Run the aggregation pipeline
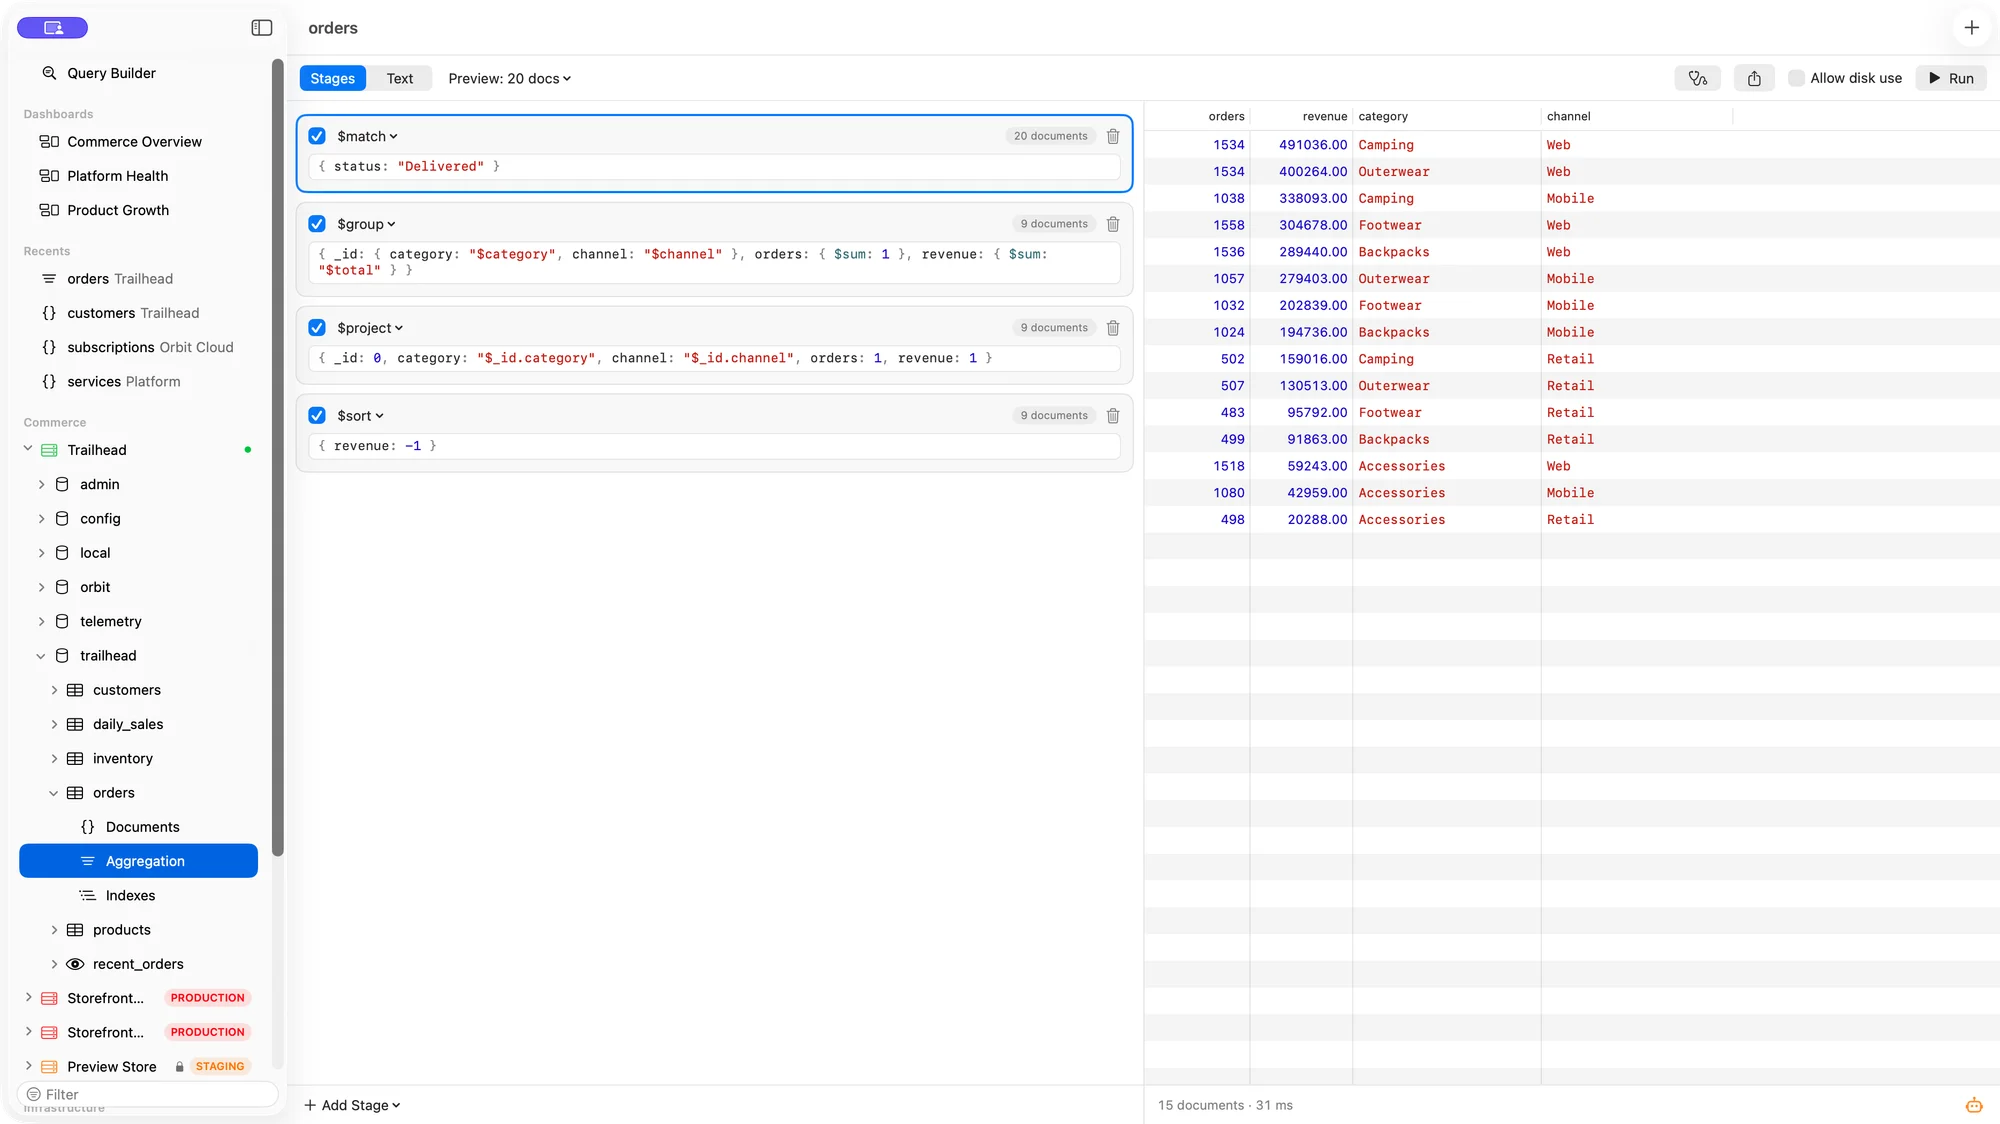The image size is (2000, 1124). pyautogui.click(x=1951, y=78)
